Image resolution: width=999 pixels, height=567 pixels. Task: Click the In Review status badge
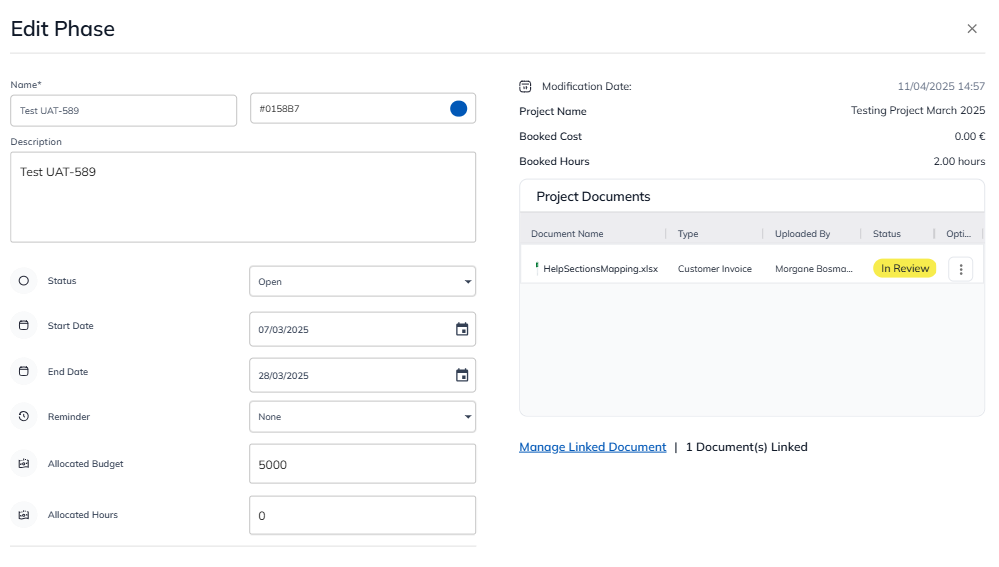(x=904, y=269)
